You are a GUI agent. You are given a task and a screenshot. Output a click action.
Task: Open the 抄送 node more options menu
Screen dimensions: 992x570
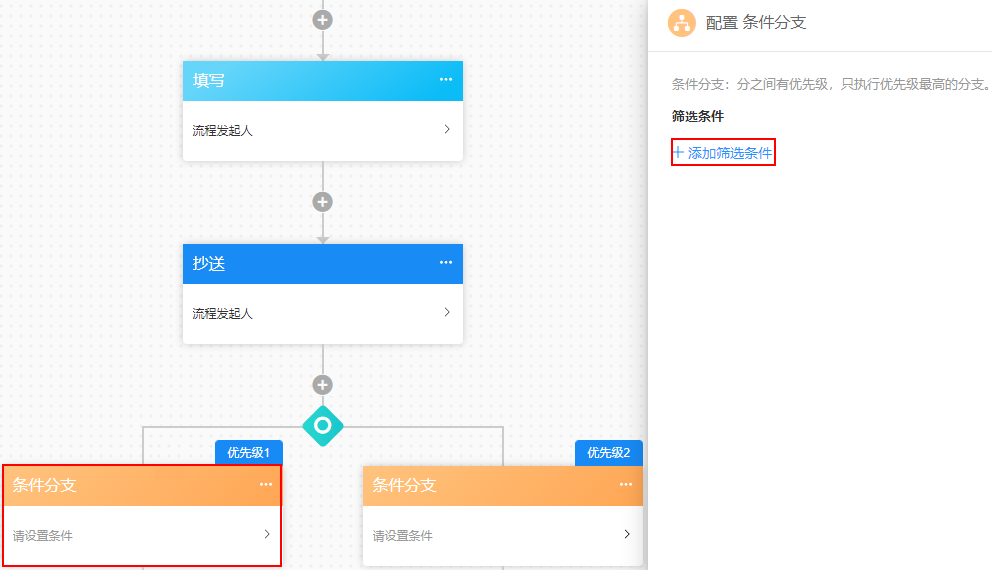pos(446,263)
